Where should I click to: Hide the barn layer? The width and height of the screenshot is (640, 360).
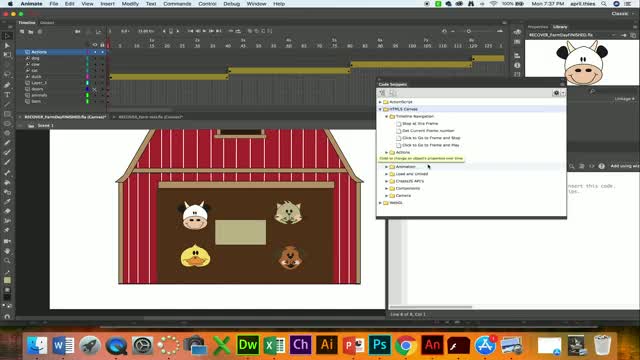click(95, 101)
